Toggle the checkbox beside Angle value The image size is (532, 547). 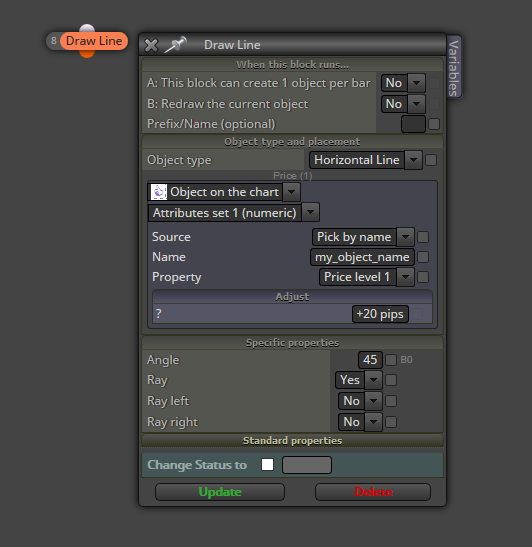tap(391, 360)
